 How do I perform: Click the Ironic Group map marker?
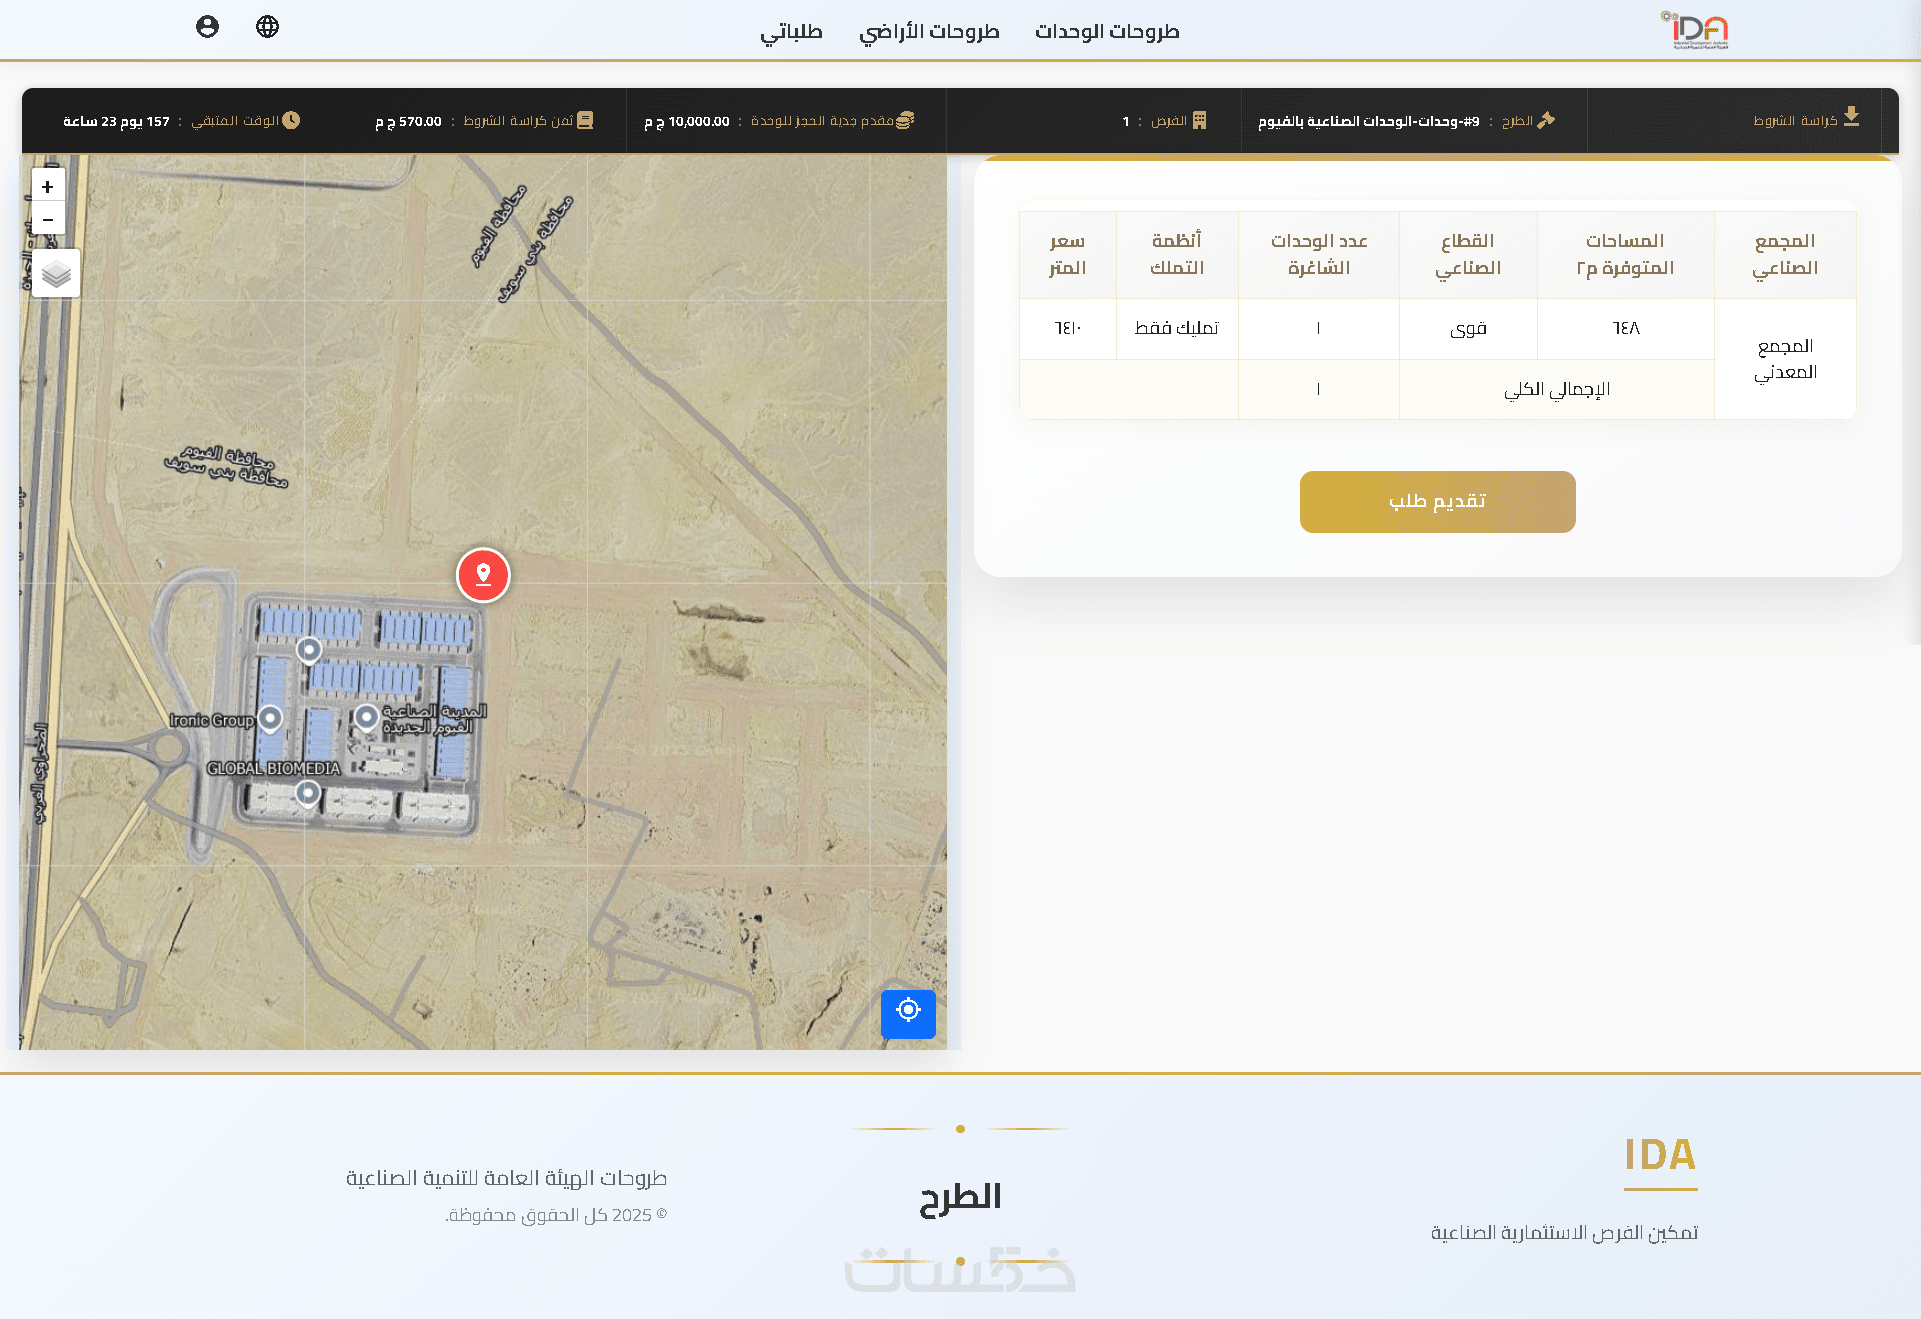coord(270,717)
